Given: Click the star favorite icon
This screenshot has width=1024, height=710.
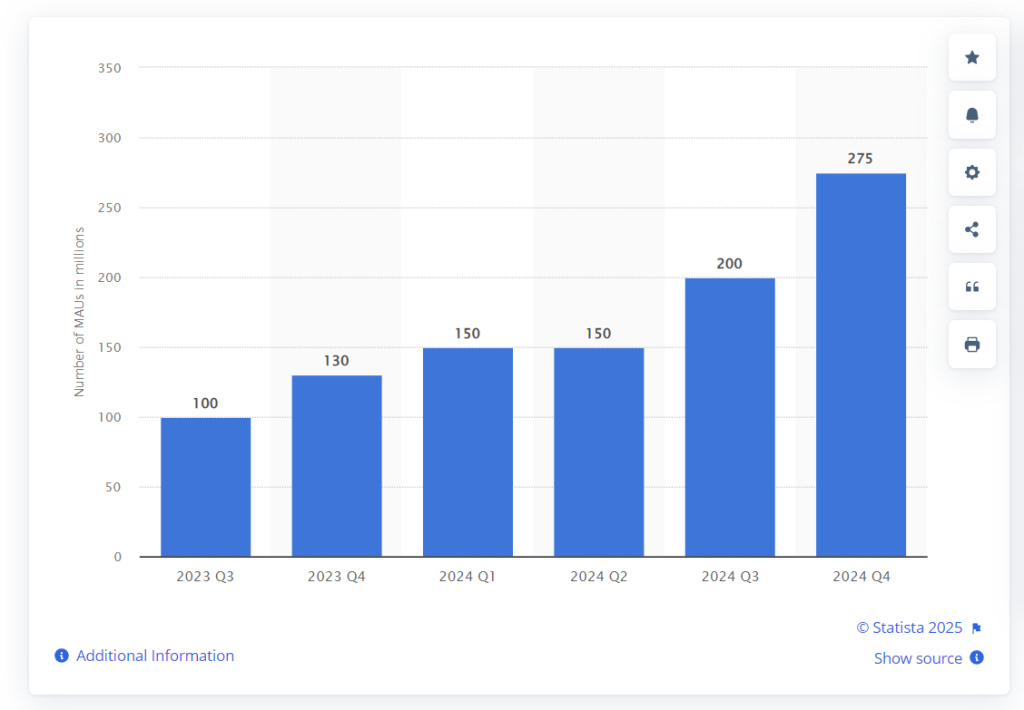Looking at the screenshot, I should (971, 58).
